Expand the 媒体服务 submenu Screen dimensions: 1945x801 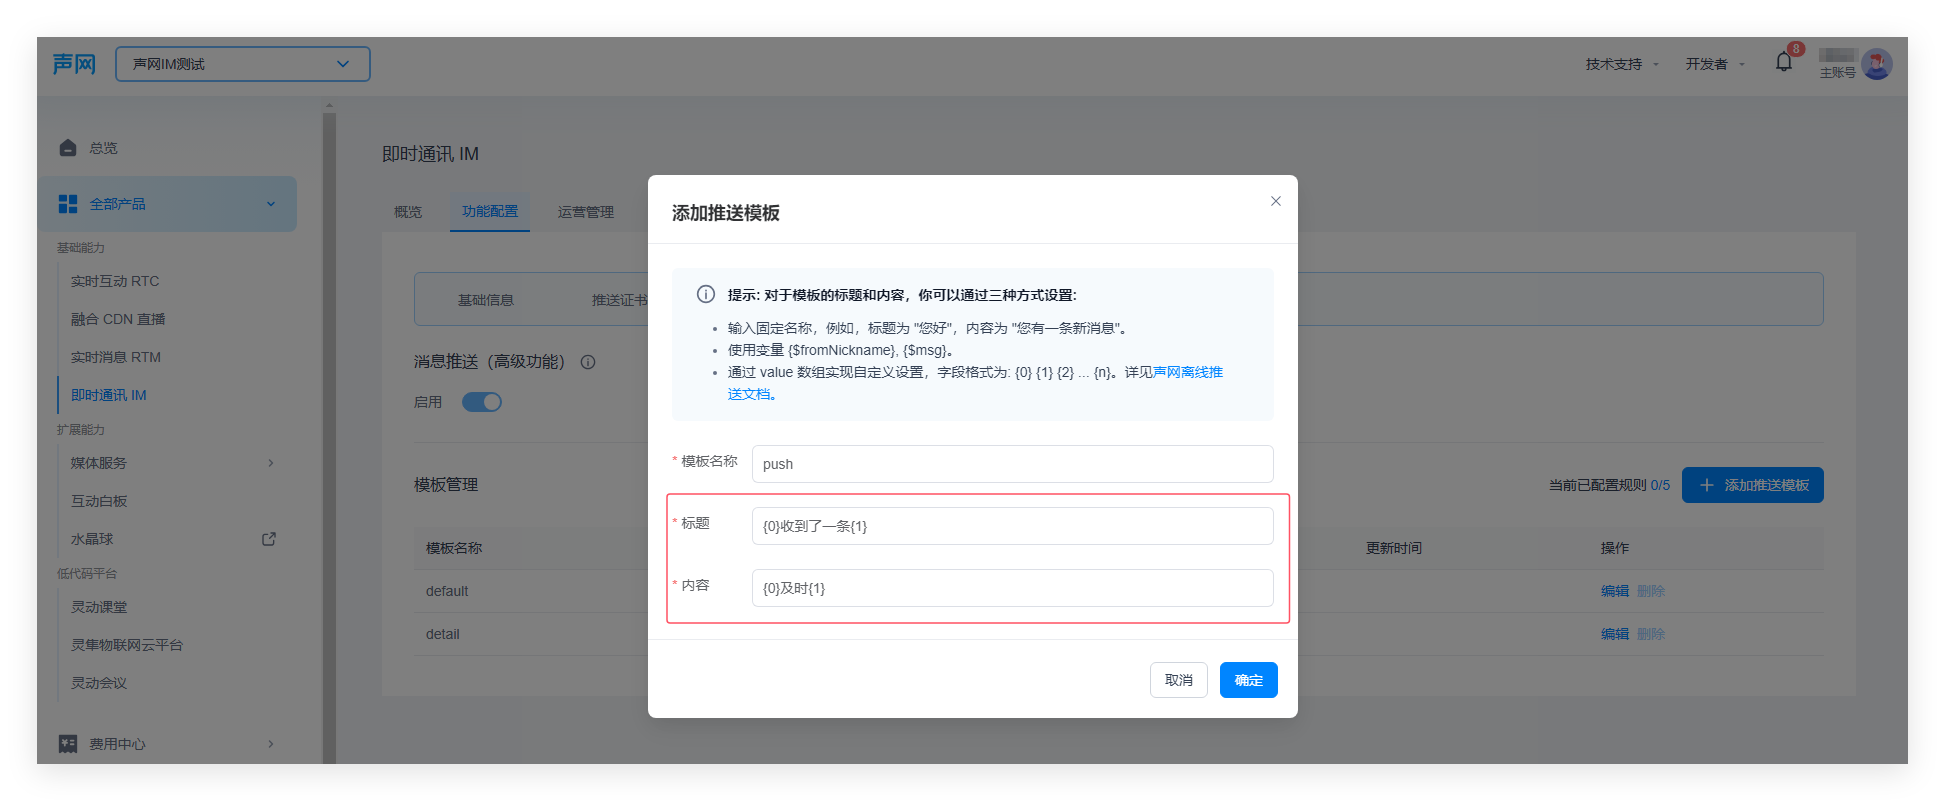click(x=271, y=463)
